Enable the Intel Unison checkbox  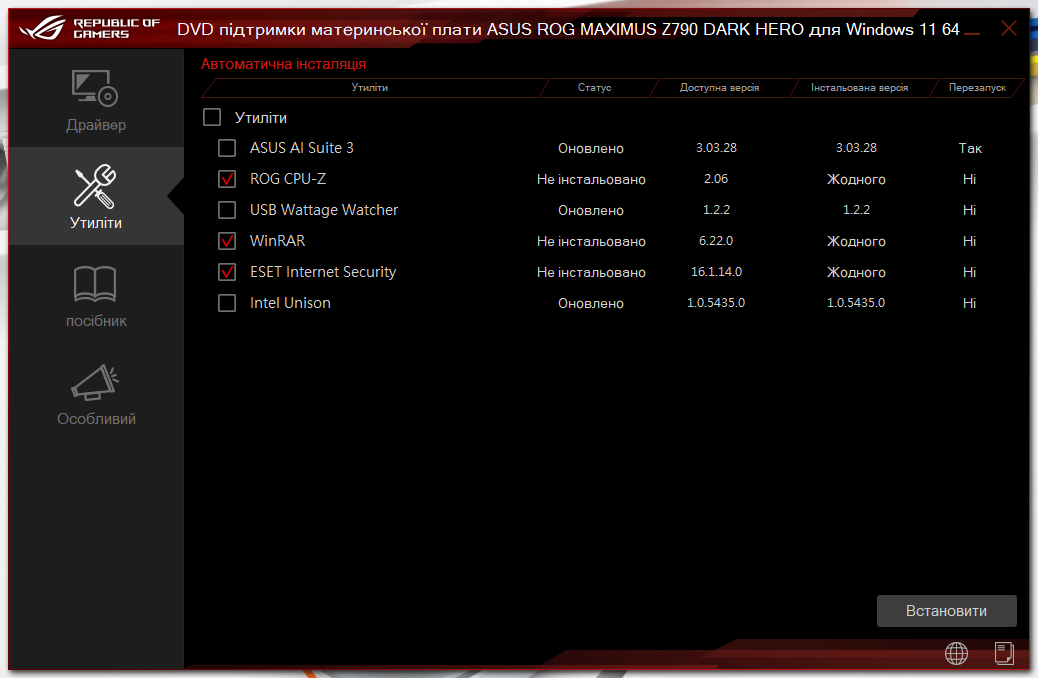[x=226, y=302]
